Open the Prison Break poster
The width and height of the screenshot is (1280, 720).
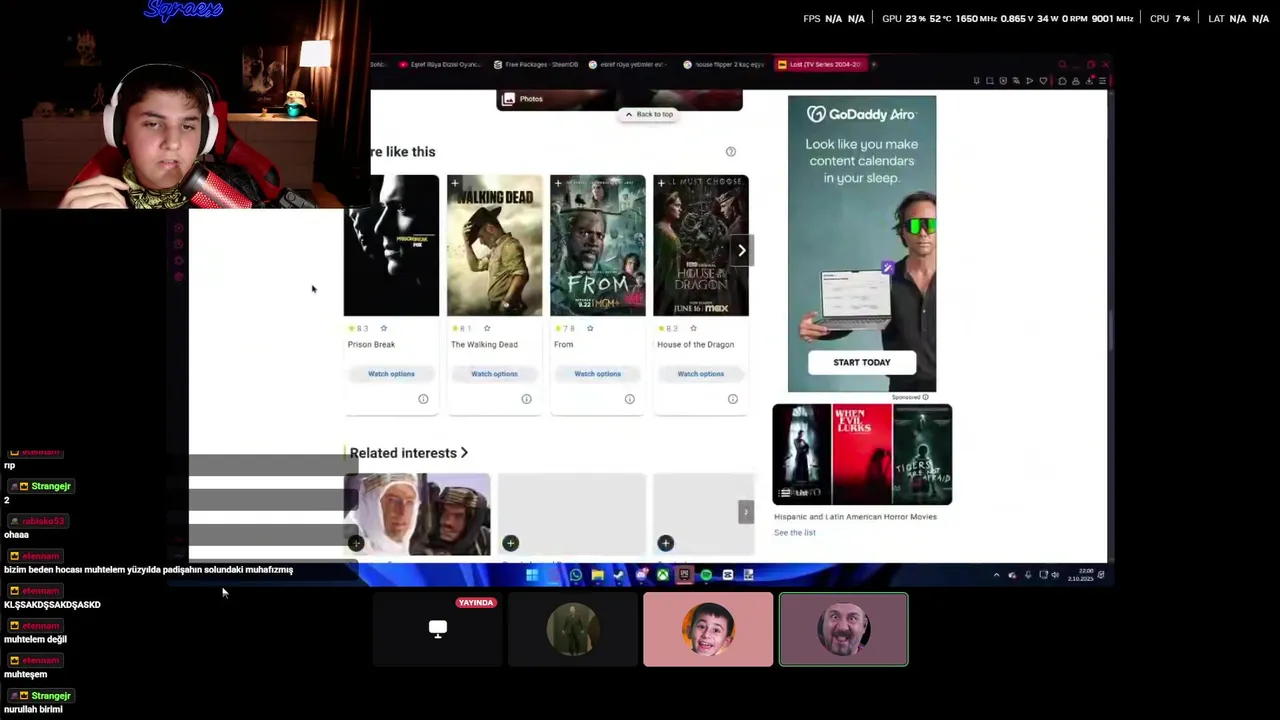[391, 245]
